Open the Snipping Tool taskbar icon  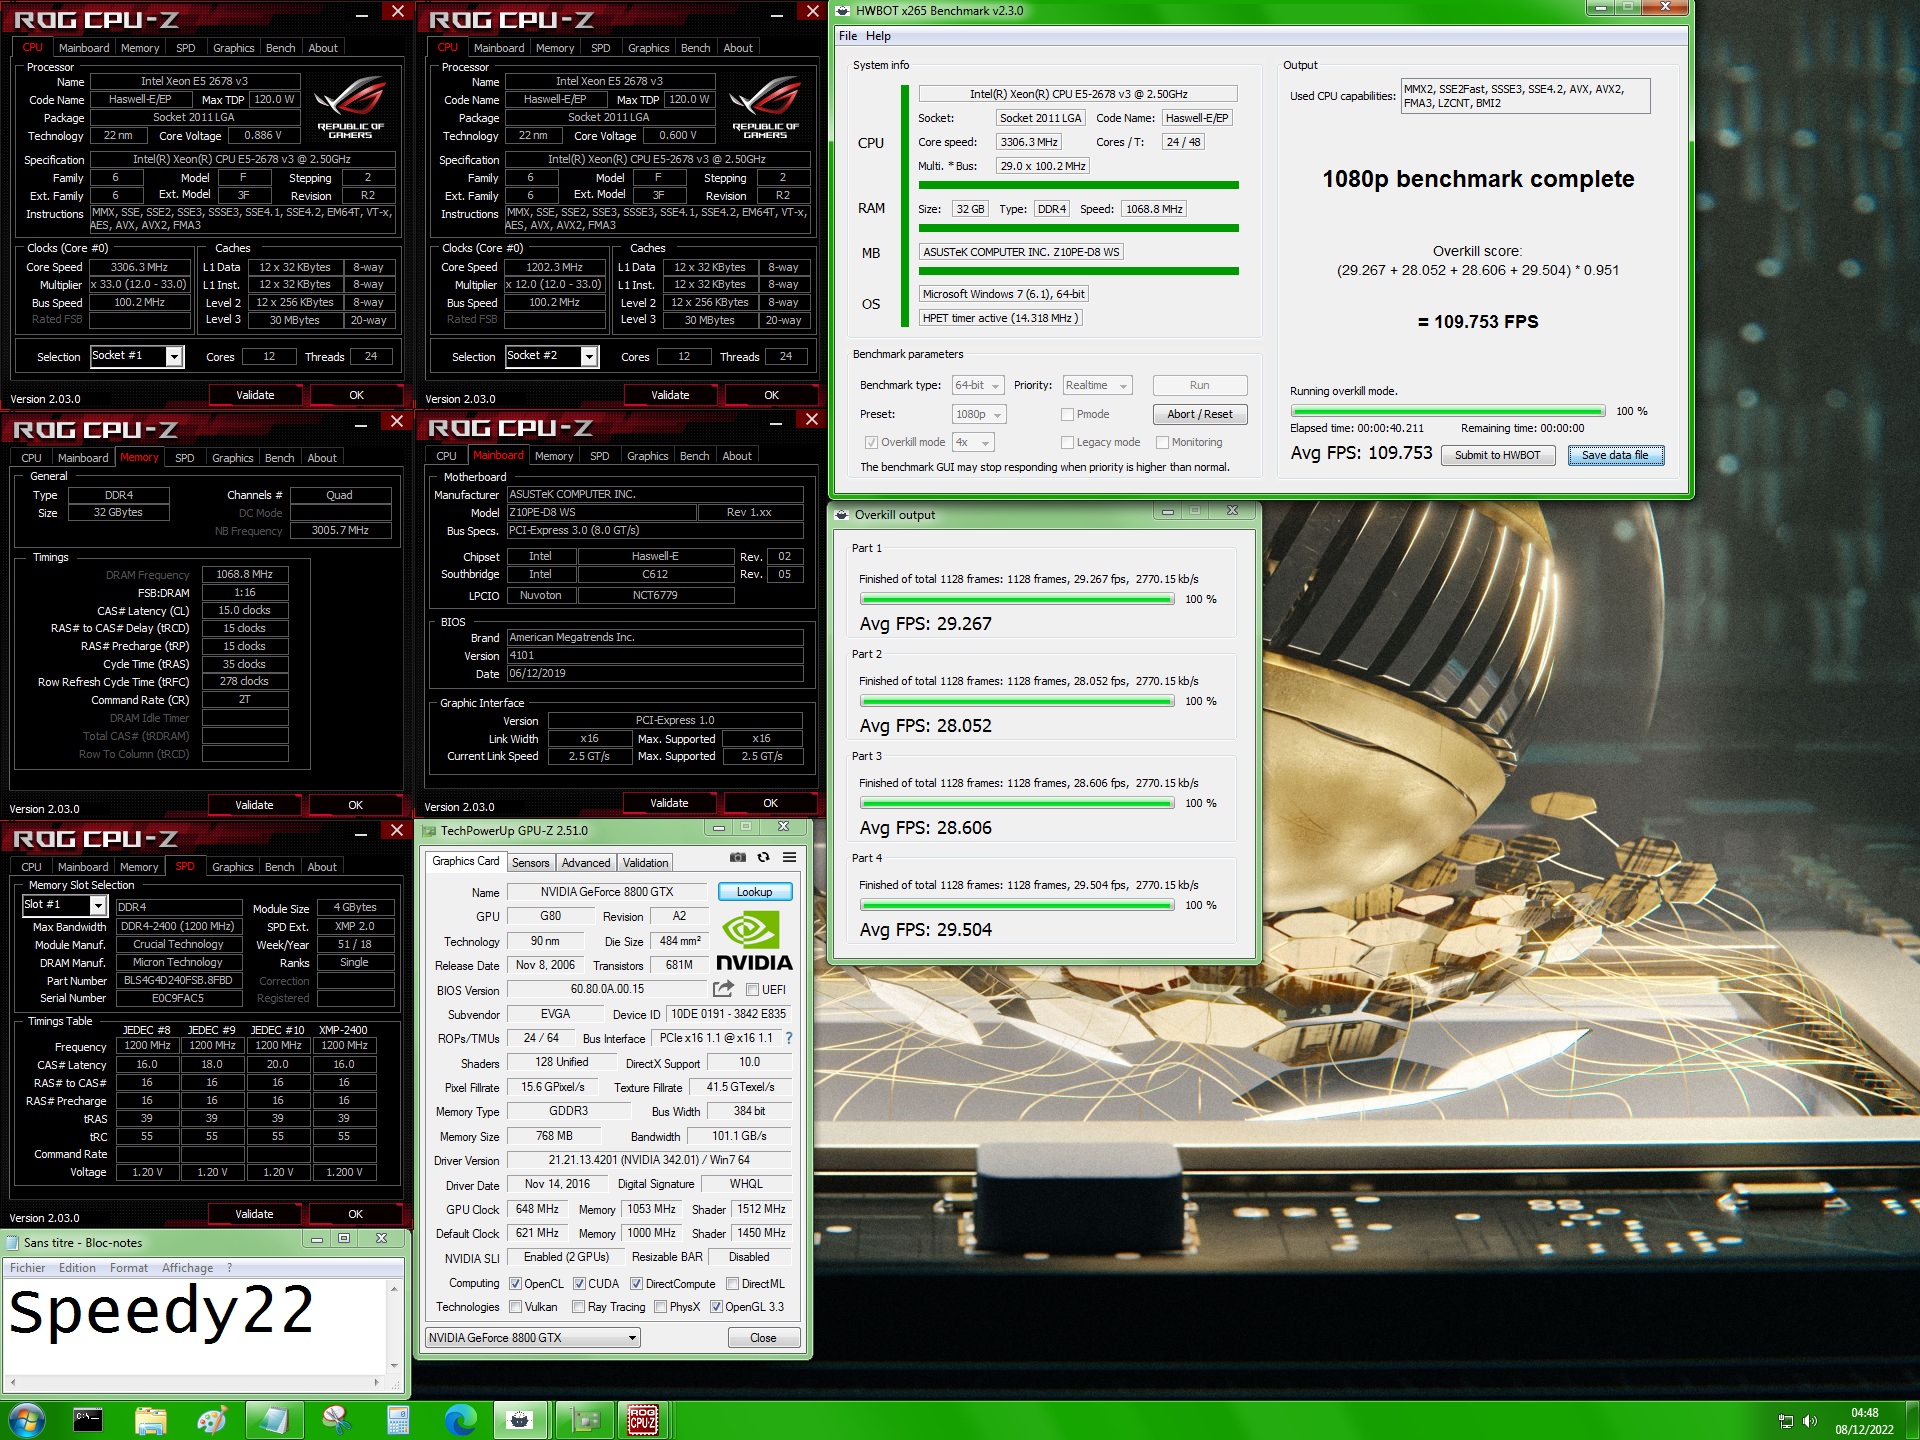point(336,1420)
